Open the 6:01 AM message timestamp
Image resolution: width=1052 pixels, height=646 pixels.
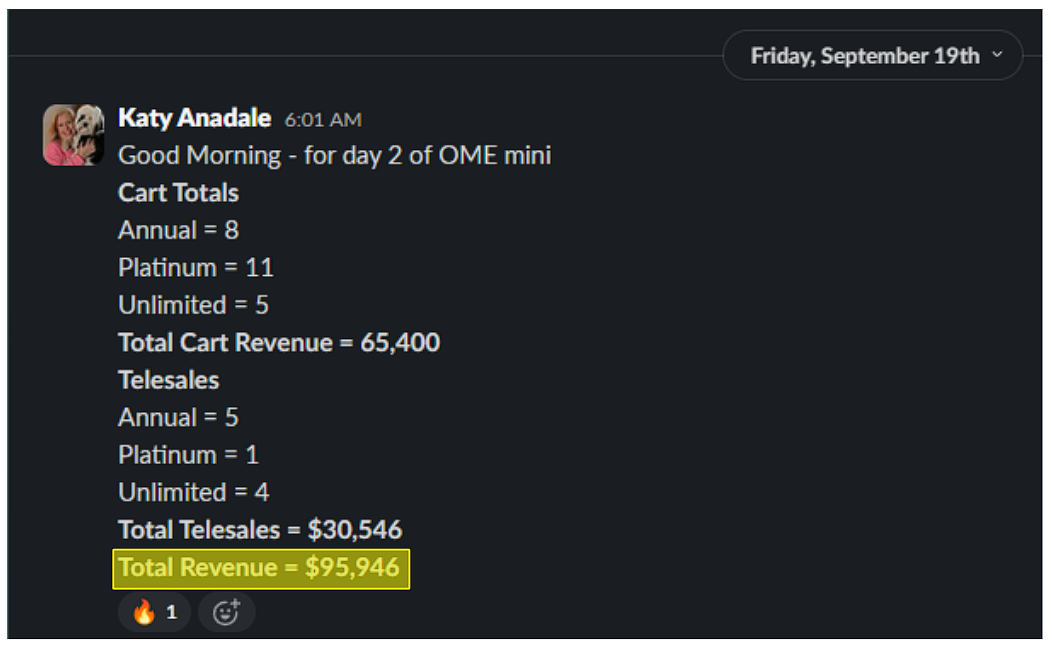click(x=323, y=120)
